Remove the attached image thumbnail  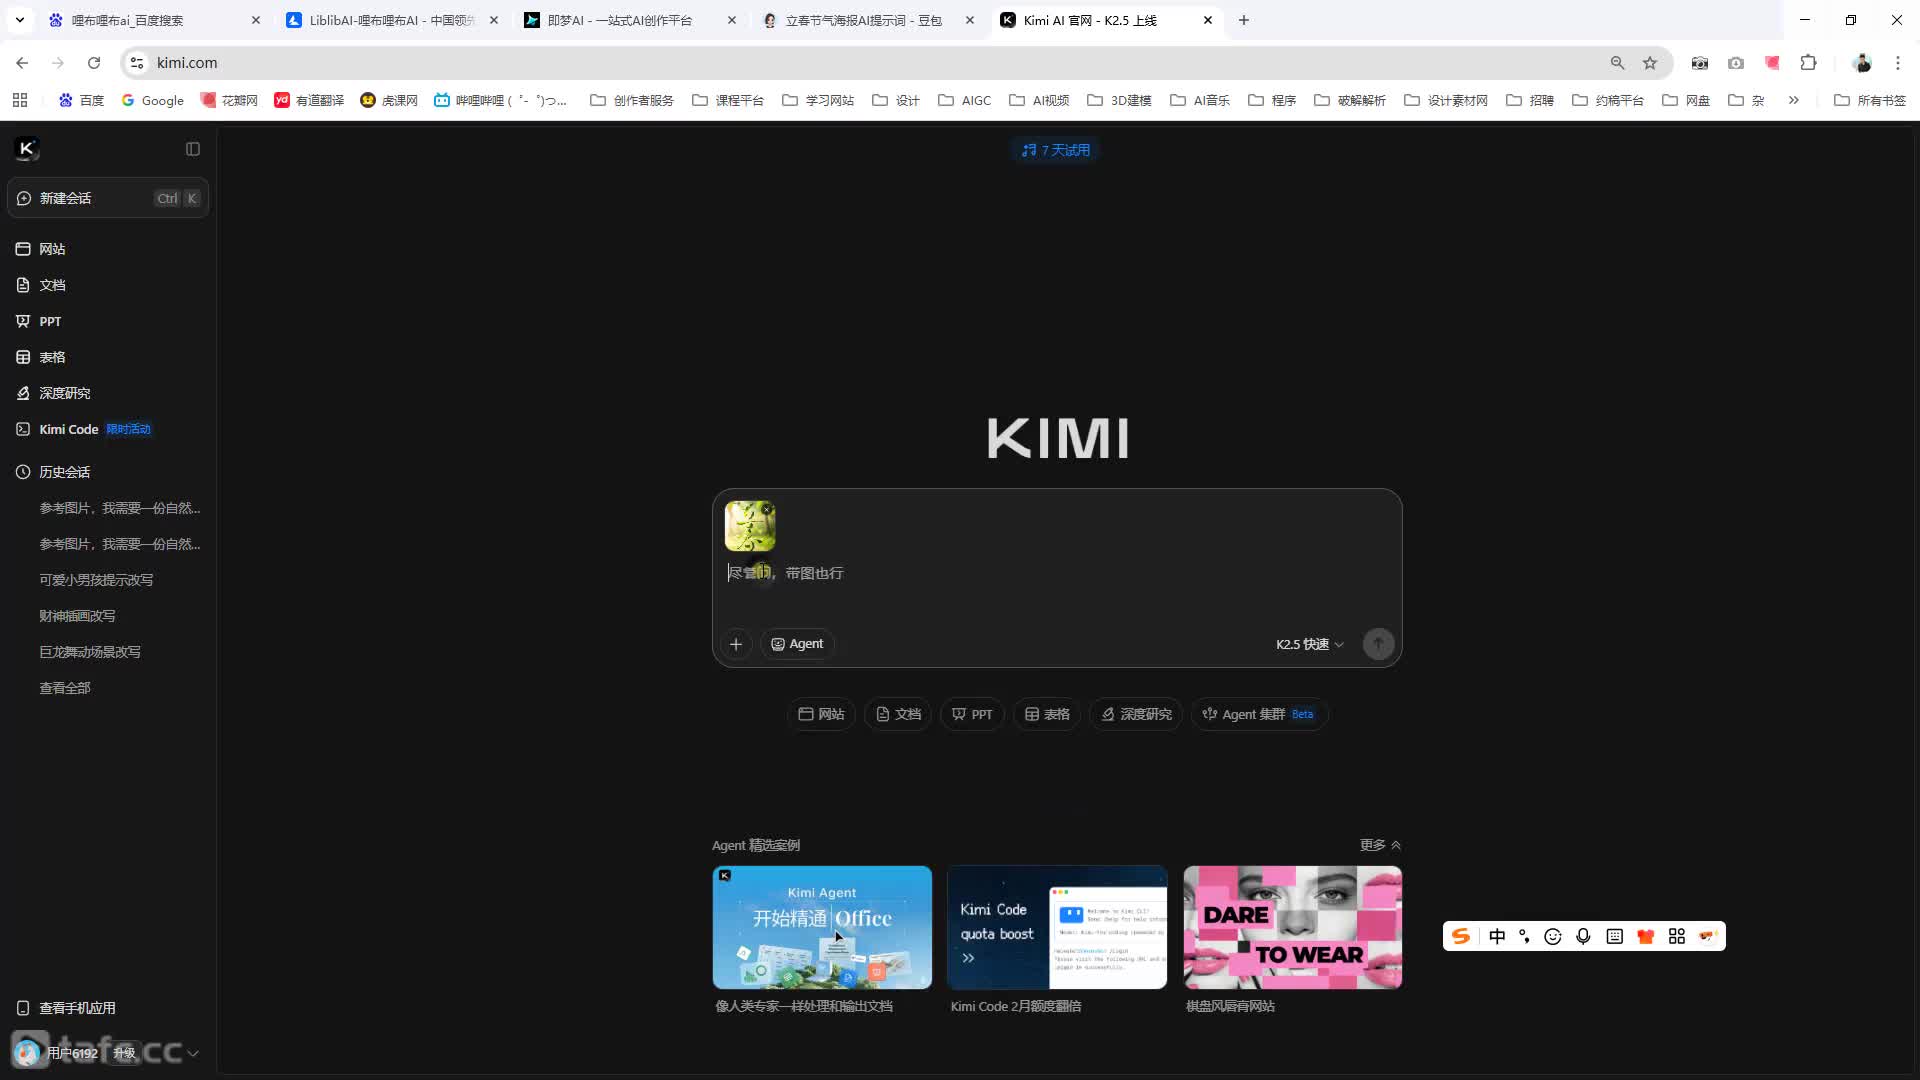pos(767,509)
